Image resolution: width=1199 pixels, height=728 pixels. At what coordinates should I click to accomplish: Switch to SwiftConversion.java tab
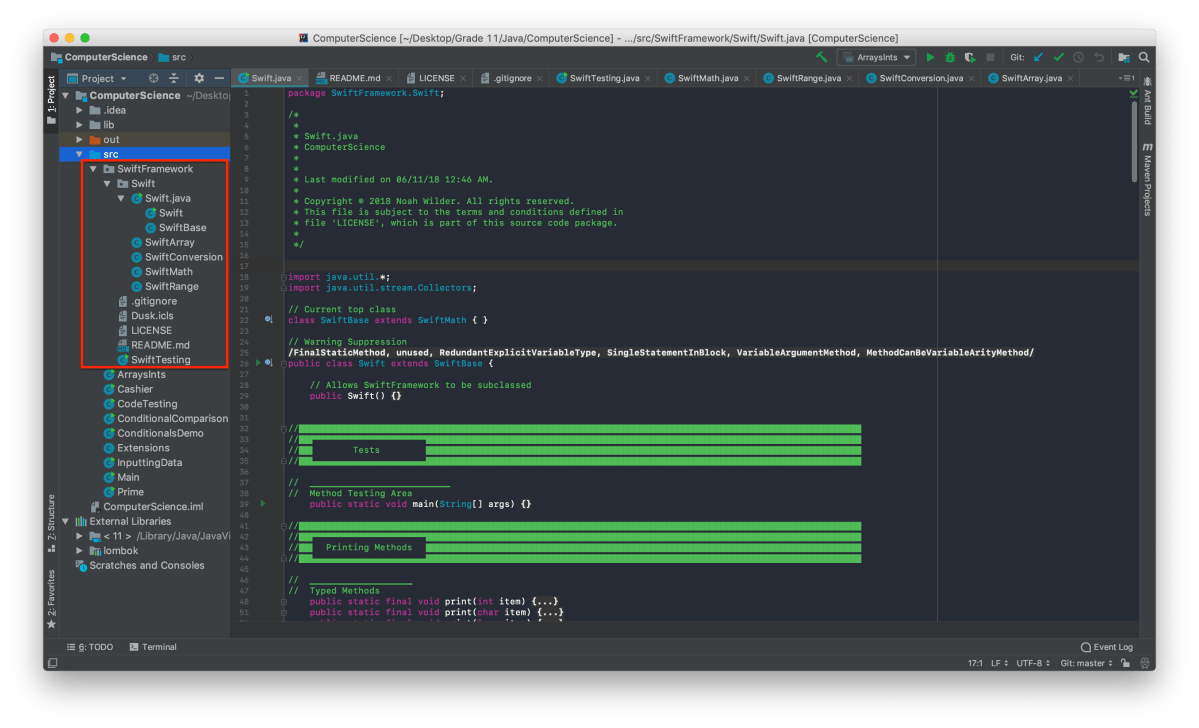(x=921, y=78)
